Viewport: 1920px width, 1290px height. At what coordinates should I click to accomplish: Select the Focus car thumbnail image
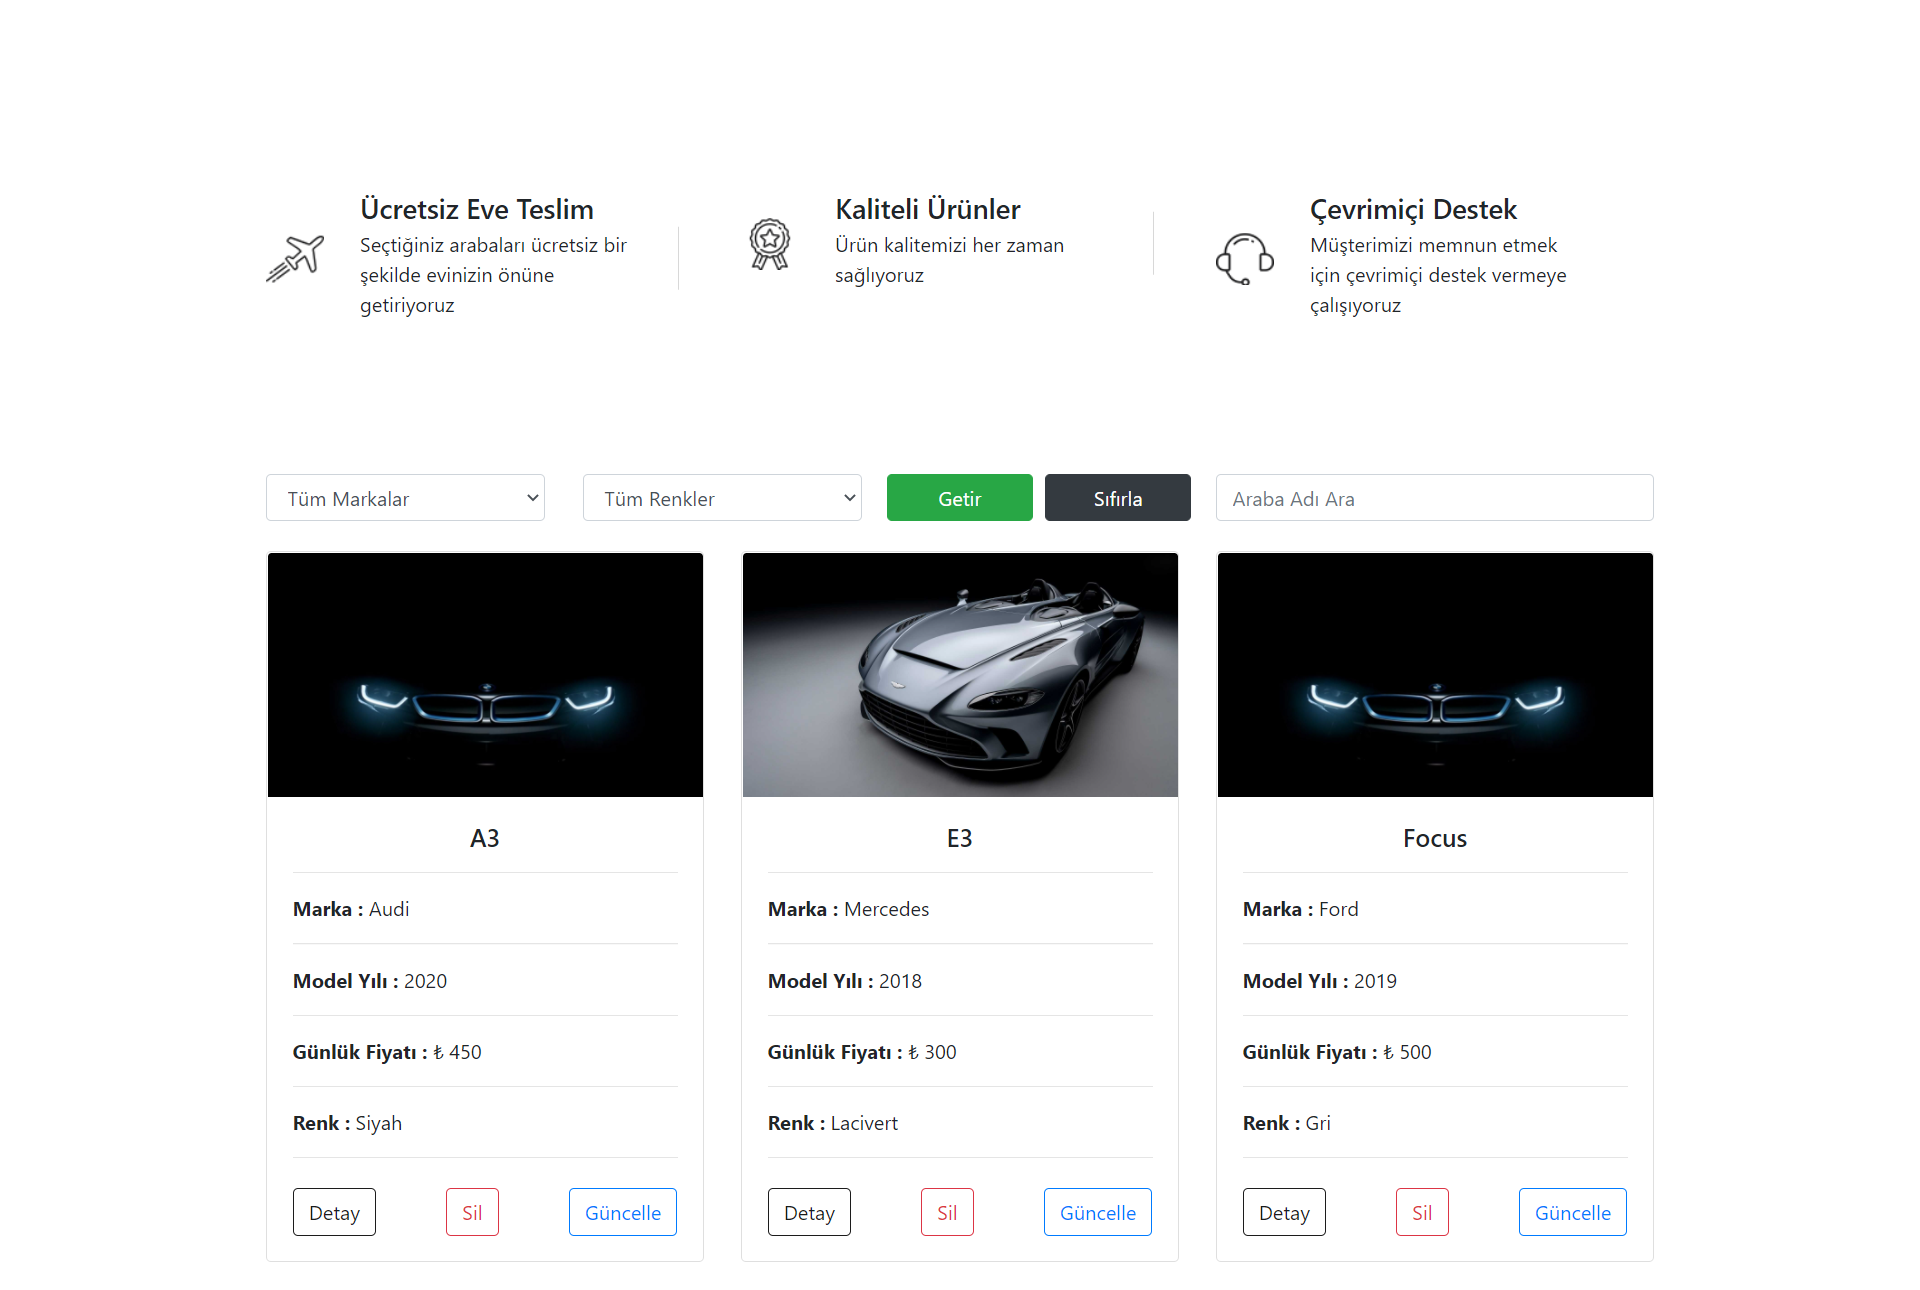tap(1435, 675)
